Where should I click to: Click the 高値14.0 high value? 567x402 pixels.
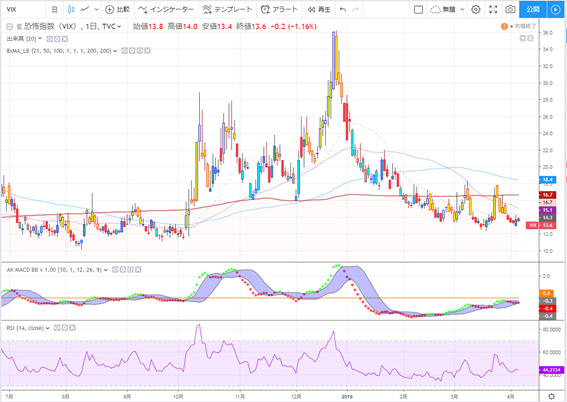pyautogui.click(x=182, y=26)
